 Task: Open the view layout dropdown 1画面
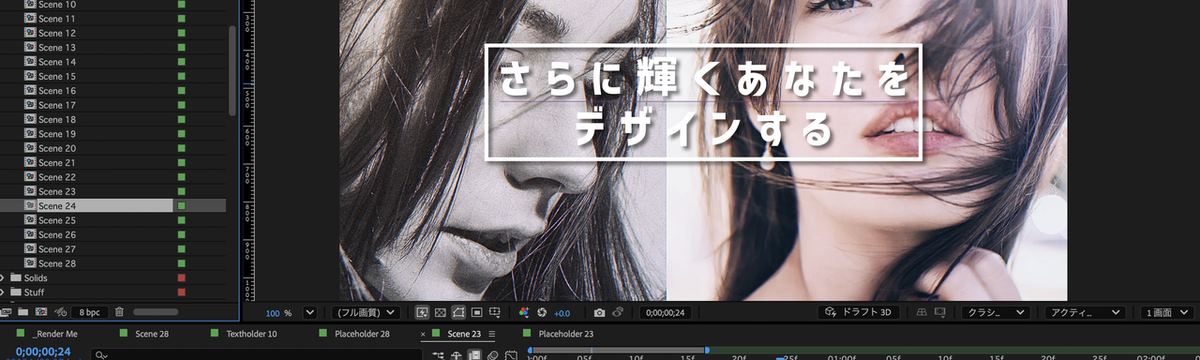point(1167,313)
